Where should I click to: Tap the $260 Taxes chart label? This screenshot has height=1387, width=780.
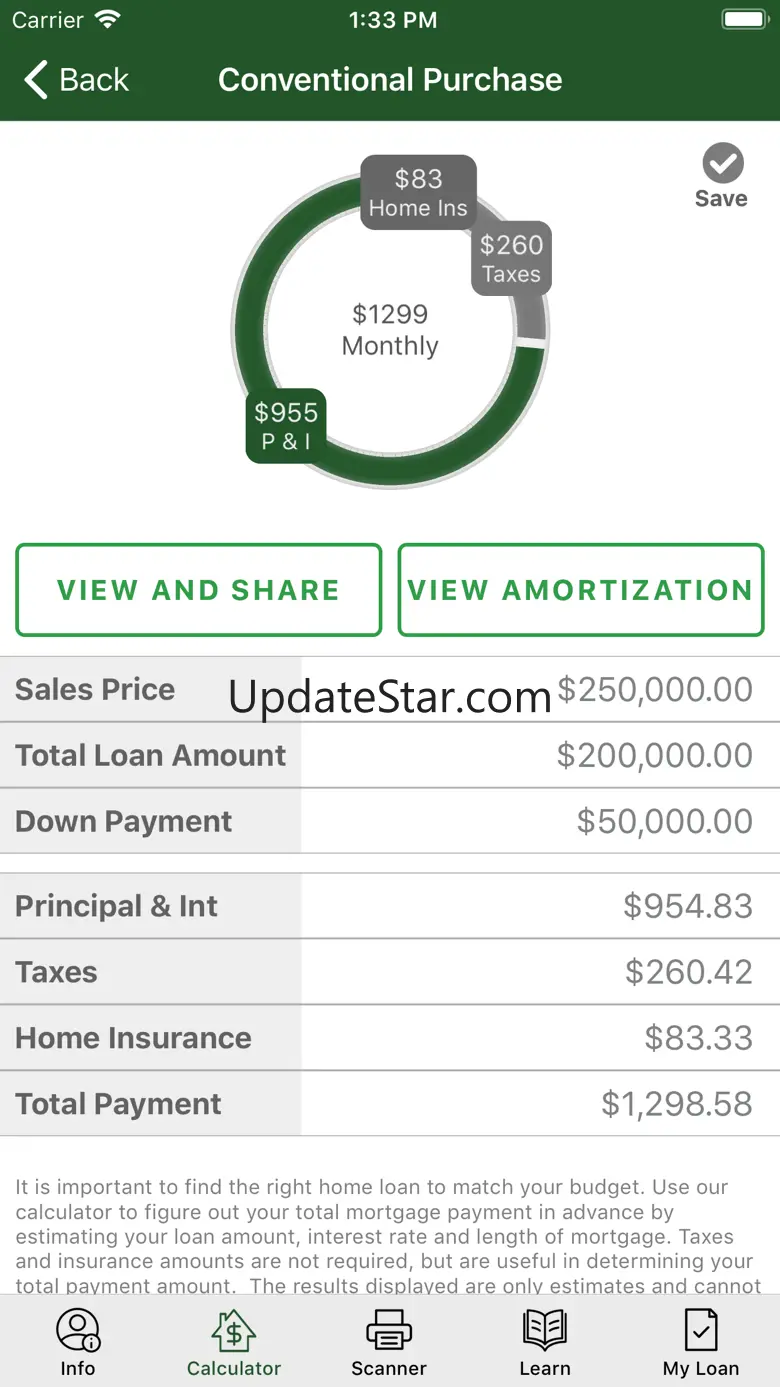511,258
